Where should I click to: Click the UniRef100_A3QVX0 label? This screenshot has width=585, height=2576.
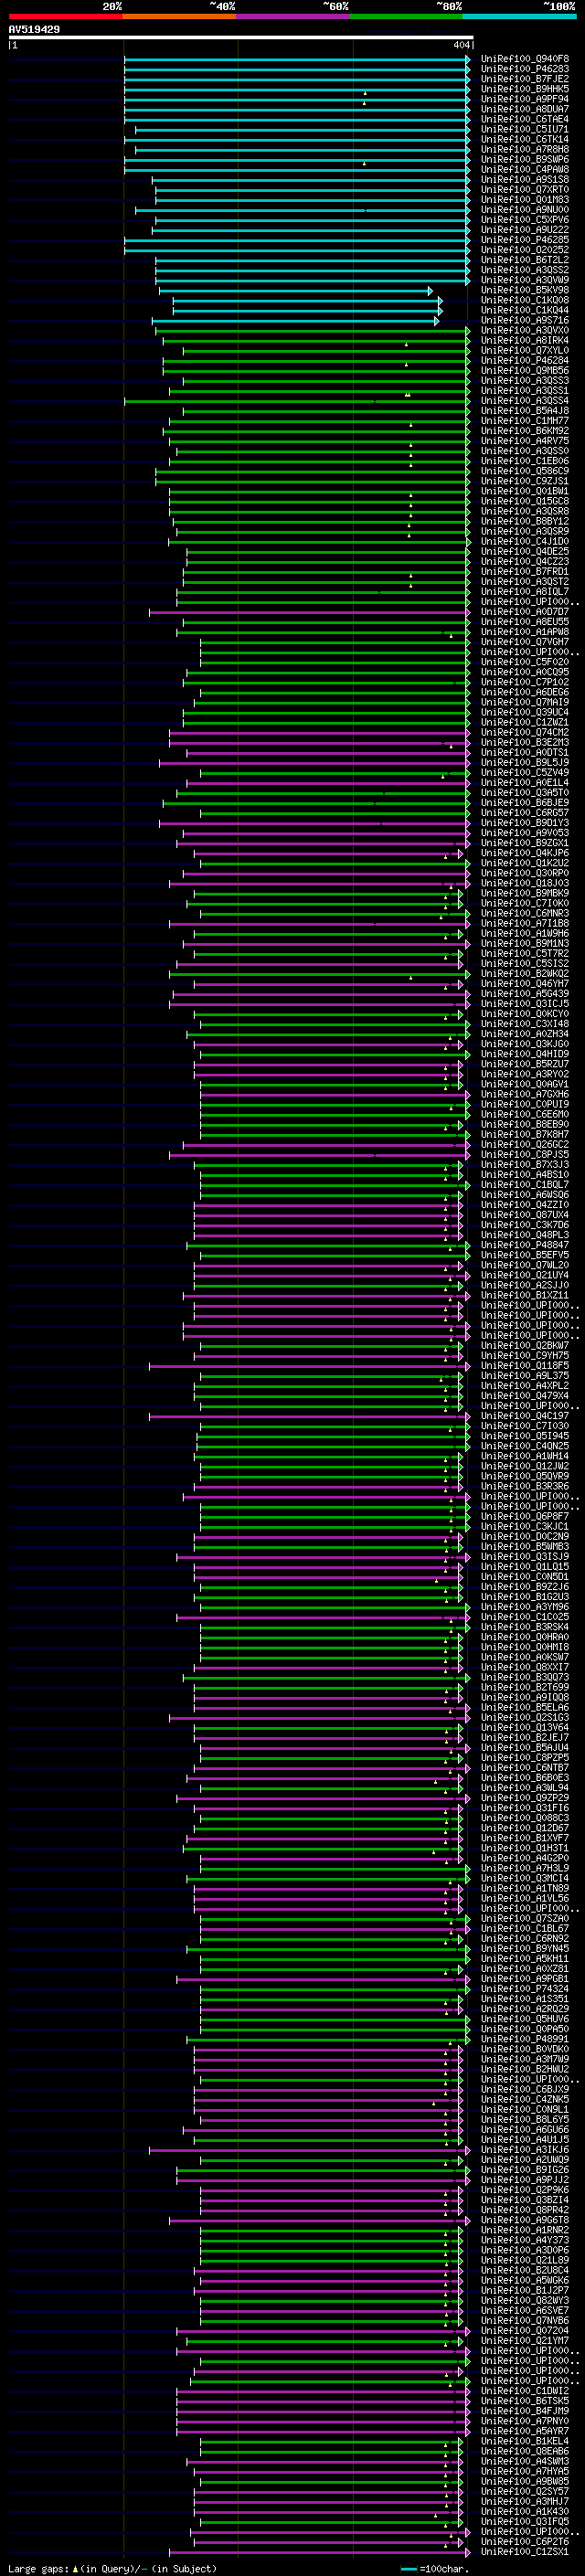pos(525,331)
